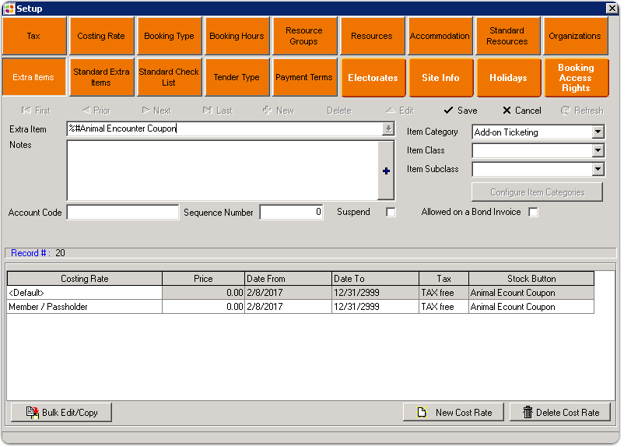Click the New Cost Rate button

[453, 412]
